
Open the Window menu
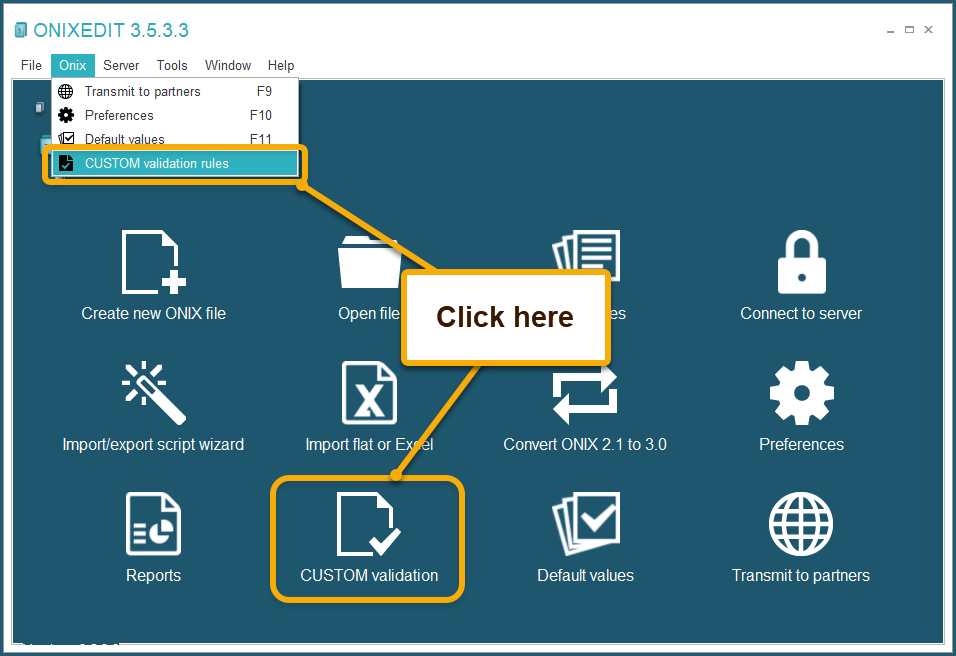(228, 65)
